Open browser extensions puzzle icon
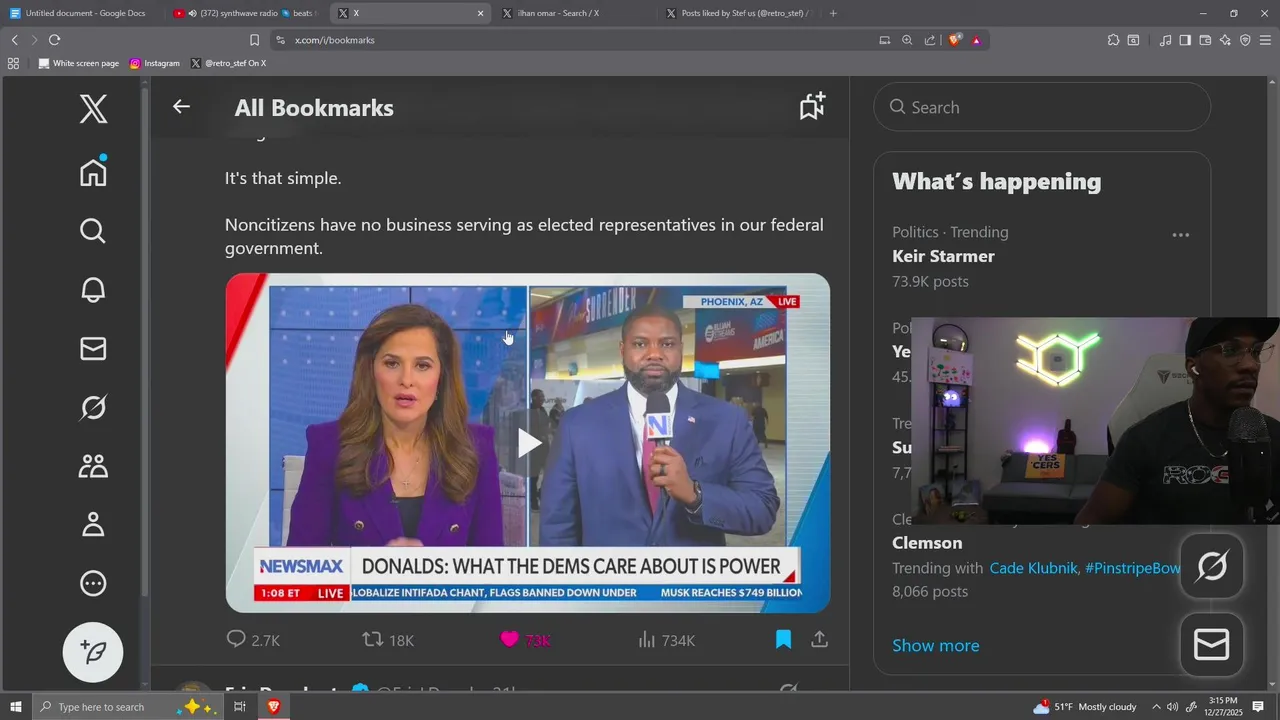Image resolution: width=1280 pixels, height=720 pixels. (x=1113, y=40)
